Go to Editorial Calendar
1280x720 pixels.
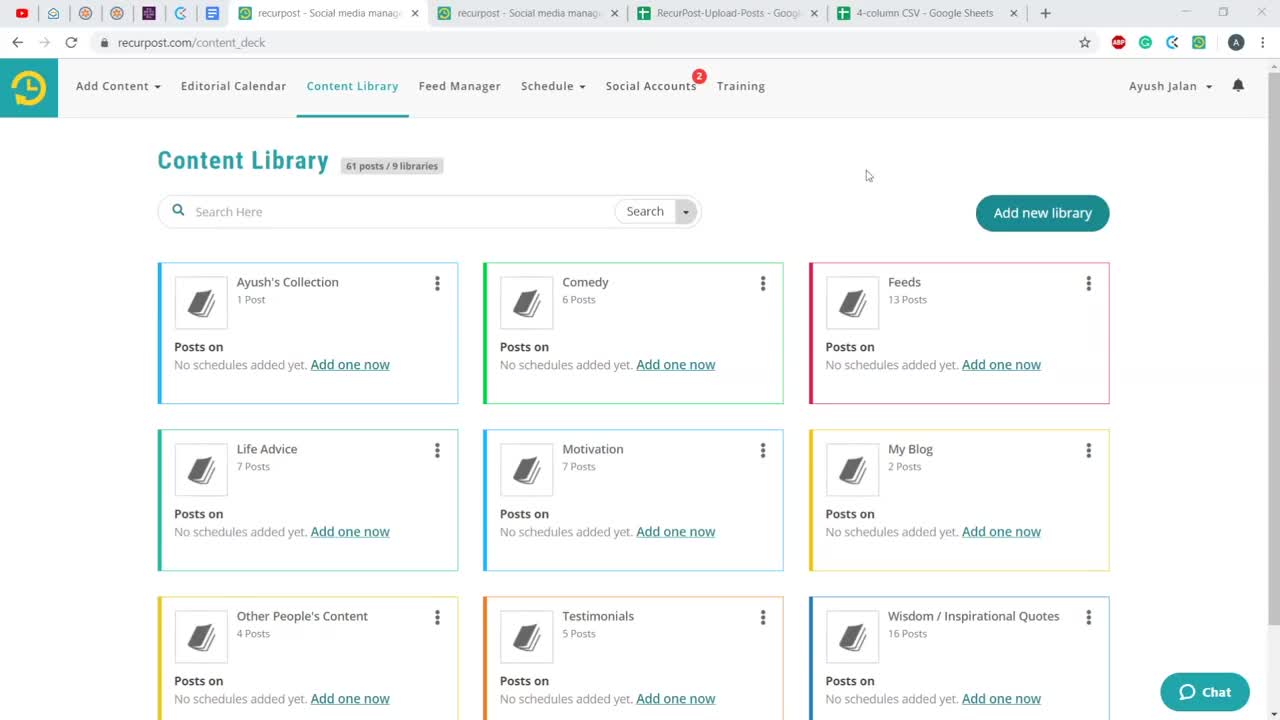pyautogui.click(x=233, y=86)
